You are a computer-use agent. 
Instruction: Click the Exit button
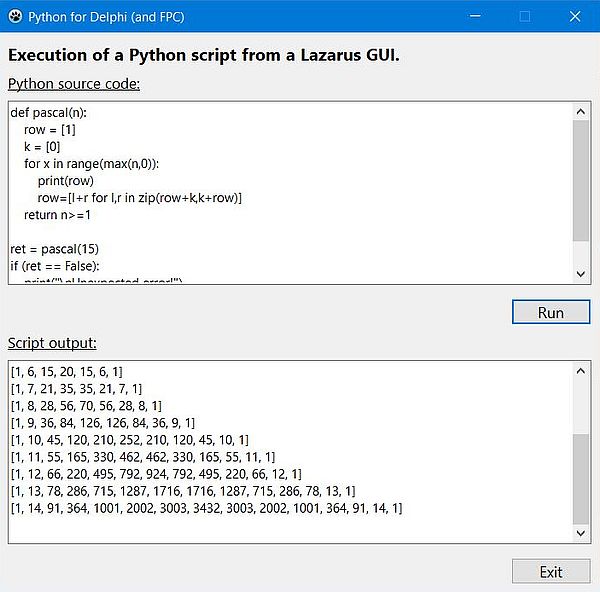(x=551, y=571)
